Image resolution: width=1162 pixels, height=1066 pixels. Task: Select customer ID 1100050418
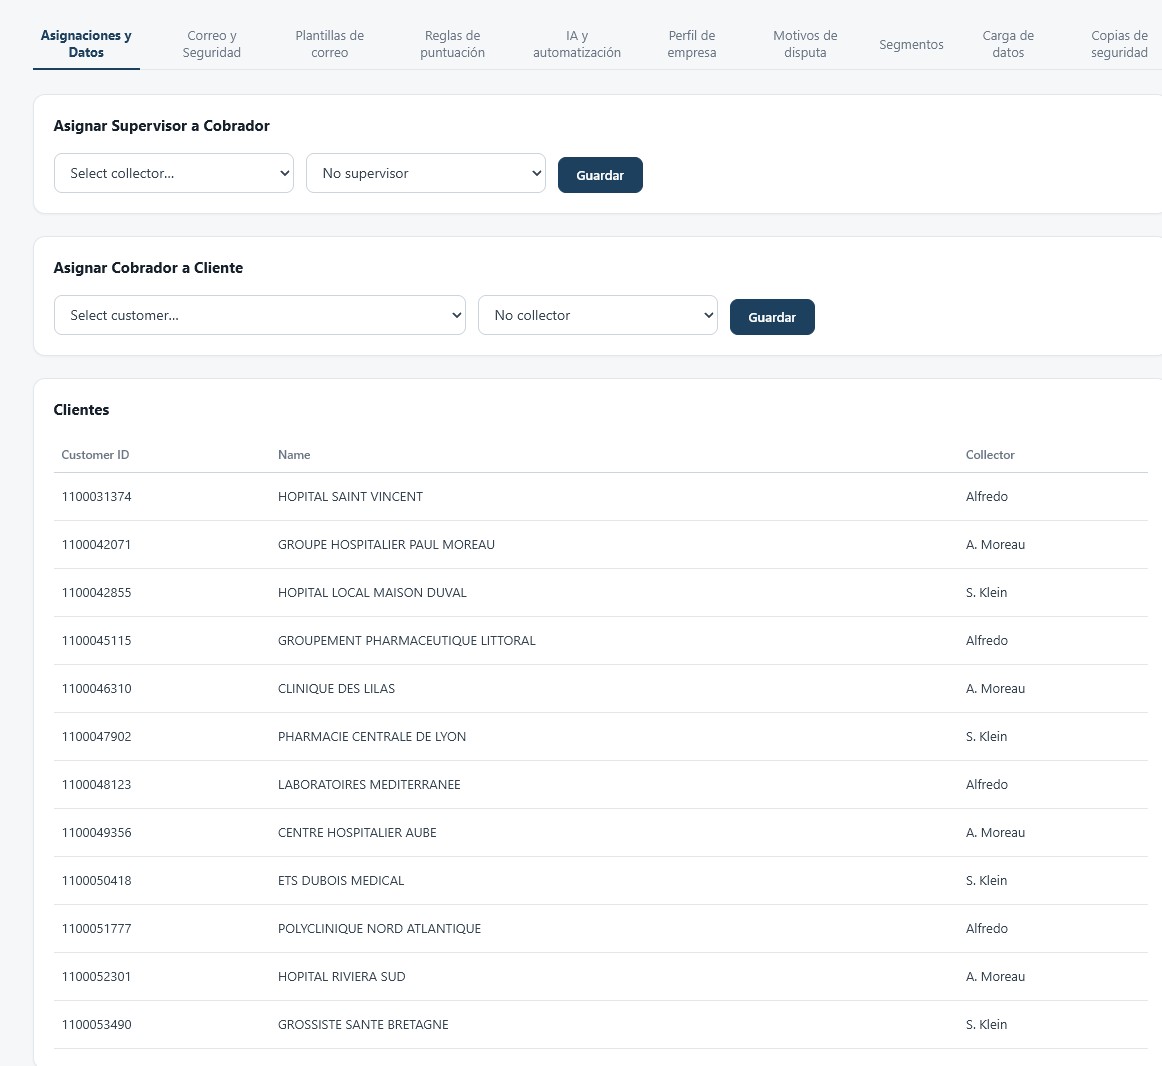point(96,880)
